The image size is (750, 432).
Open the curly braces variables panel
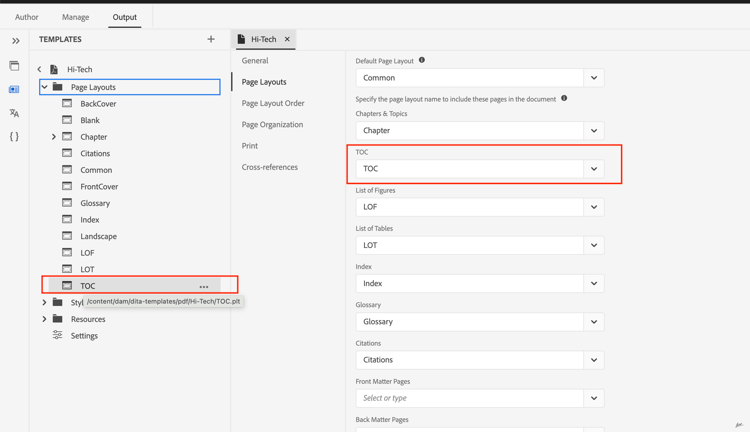pos(14,136)
